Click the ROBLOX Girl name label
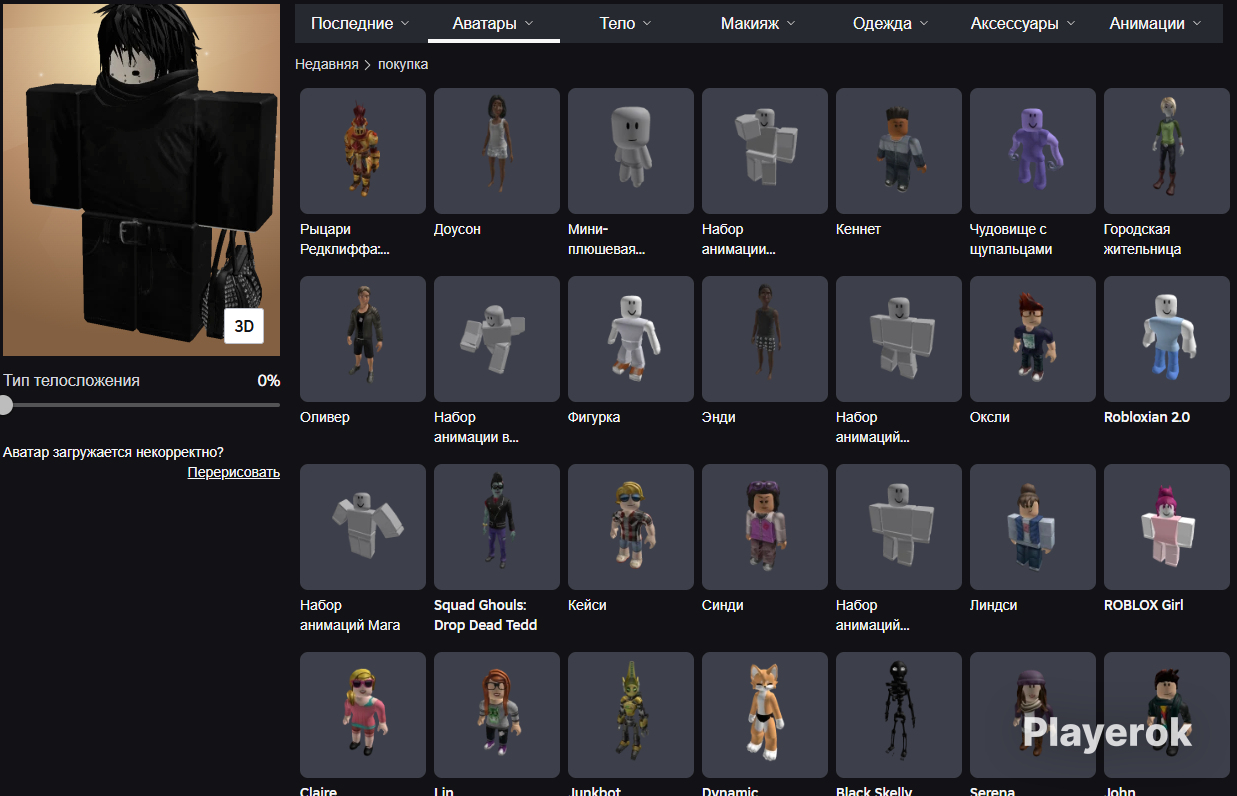1237x796 pixels. tap(1144, 605)
